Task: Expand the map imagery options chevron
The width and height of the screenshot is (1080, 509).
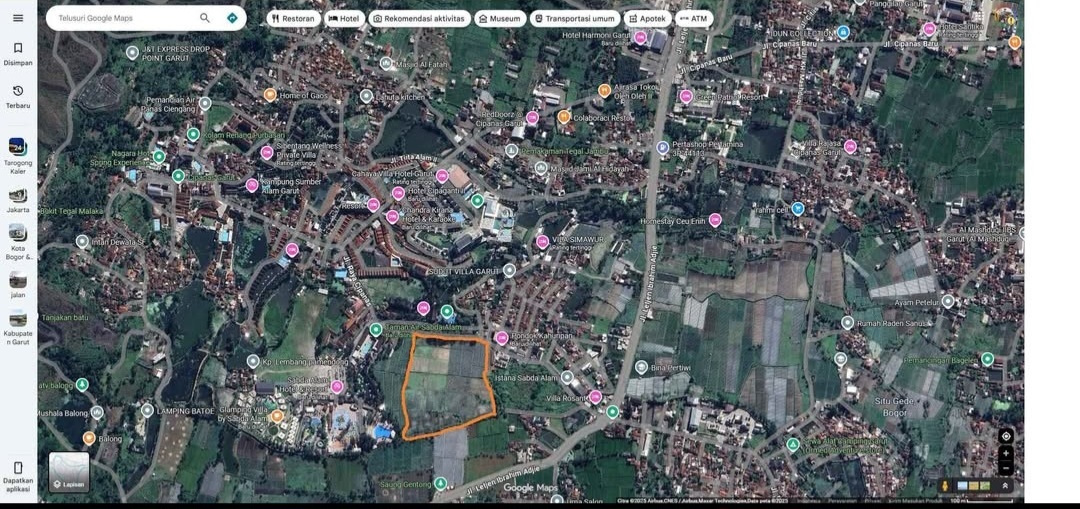Action: point(1005,486)
